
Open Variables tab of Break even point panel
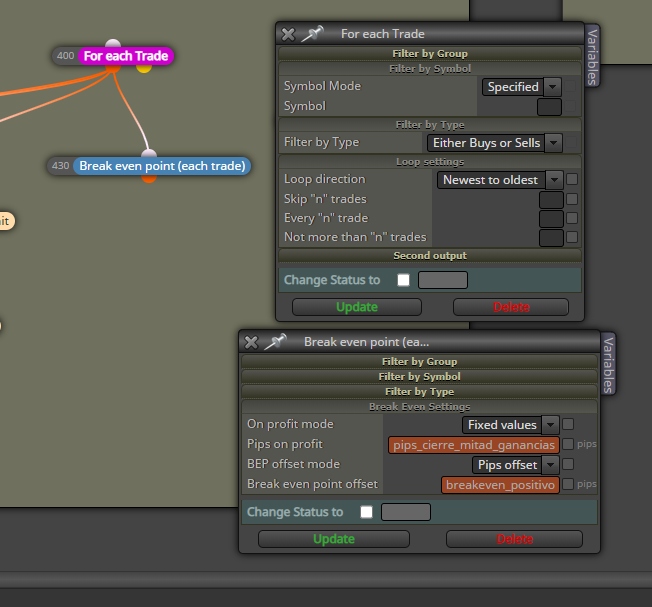click(x=608, y=365)
